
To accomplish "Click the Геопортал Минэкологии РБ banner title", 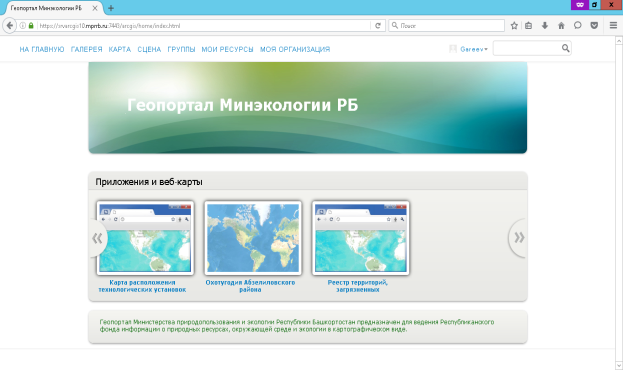I will (242, 105).
